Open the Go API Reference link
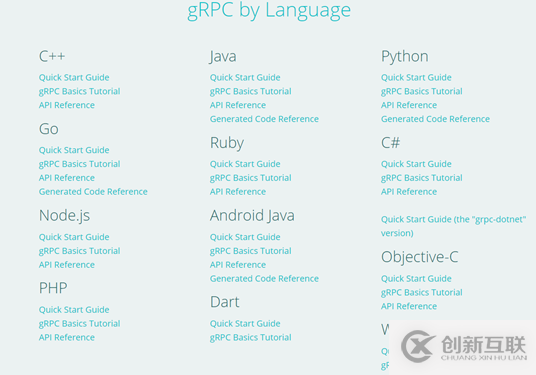 (67, 178)
